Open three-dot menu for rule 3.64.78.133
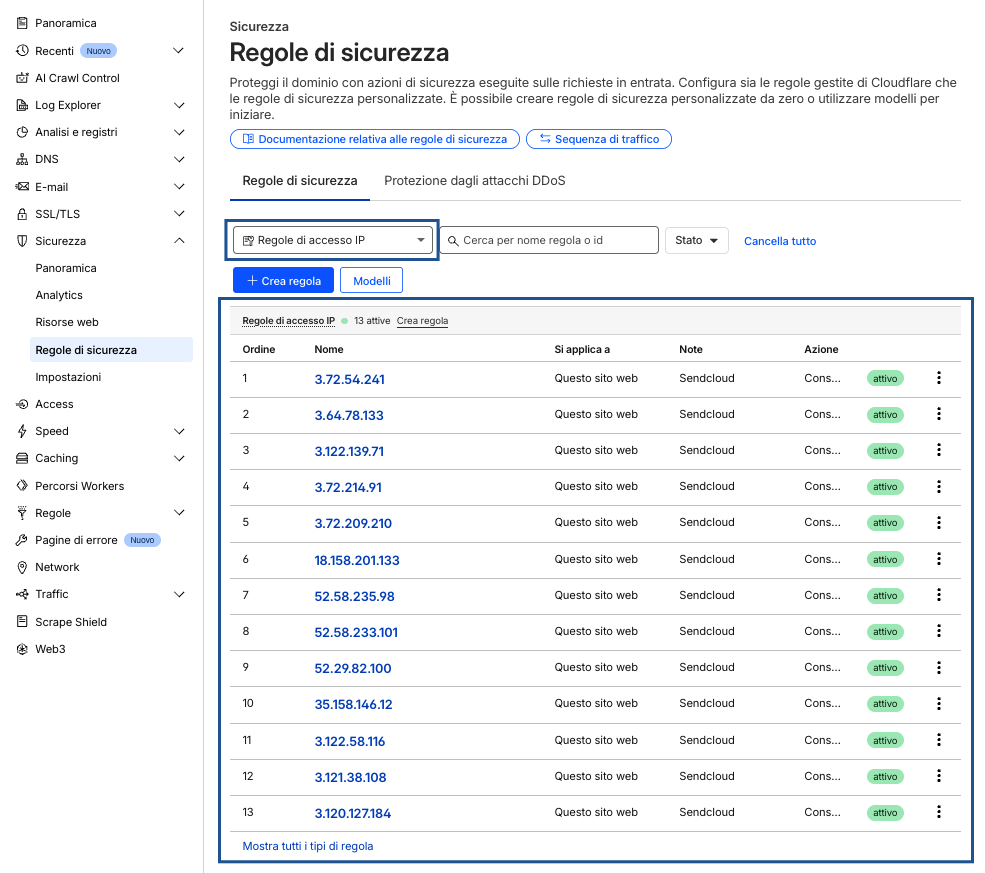Viewport: 985px width, 873px height. click(939, 414)
